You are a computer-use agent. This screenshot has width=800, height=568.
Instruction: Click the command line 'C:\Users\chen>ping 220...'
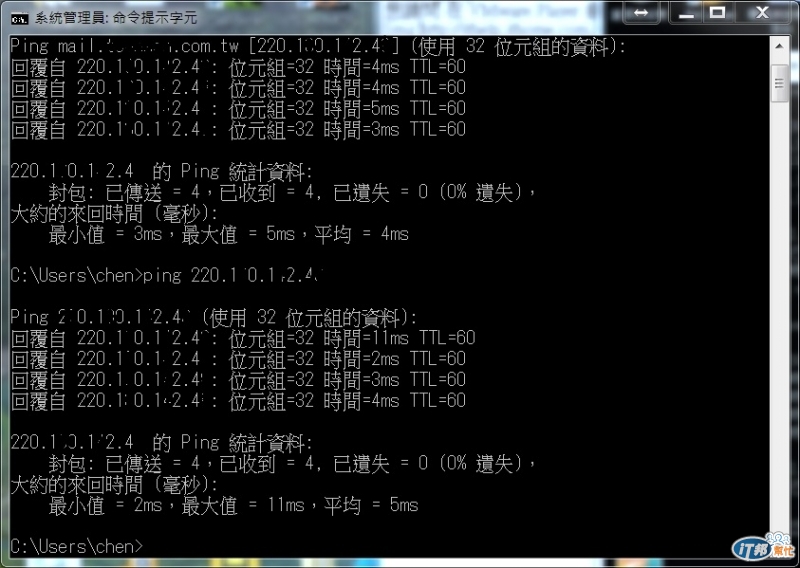[x=166, y=276]
